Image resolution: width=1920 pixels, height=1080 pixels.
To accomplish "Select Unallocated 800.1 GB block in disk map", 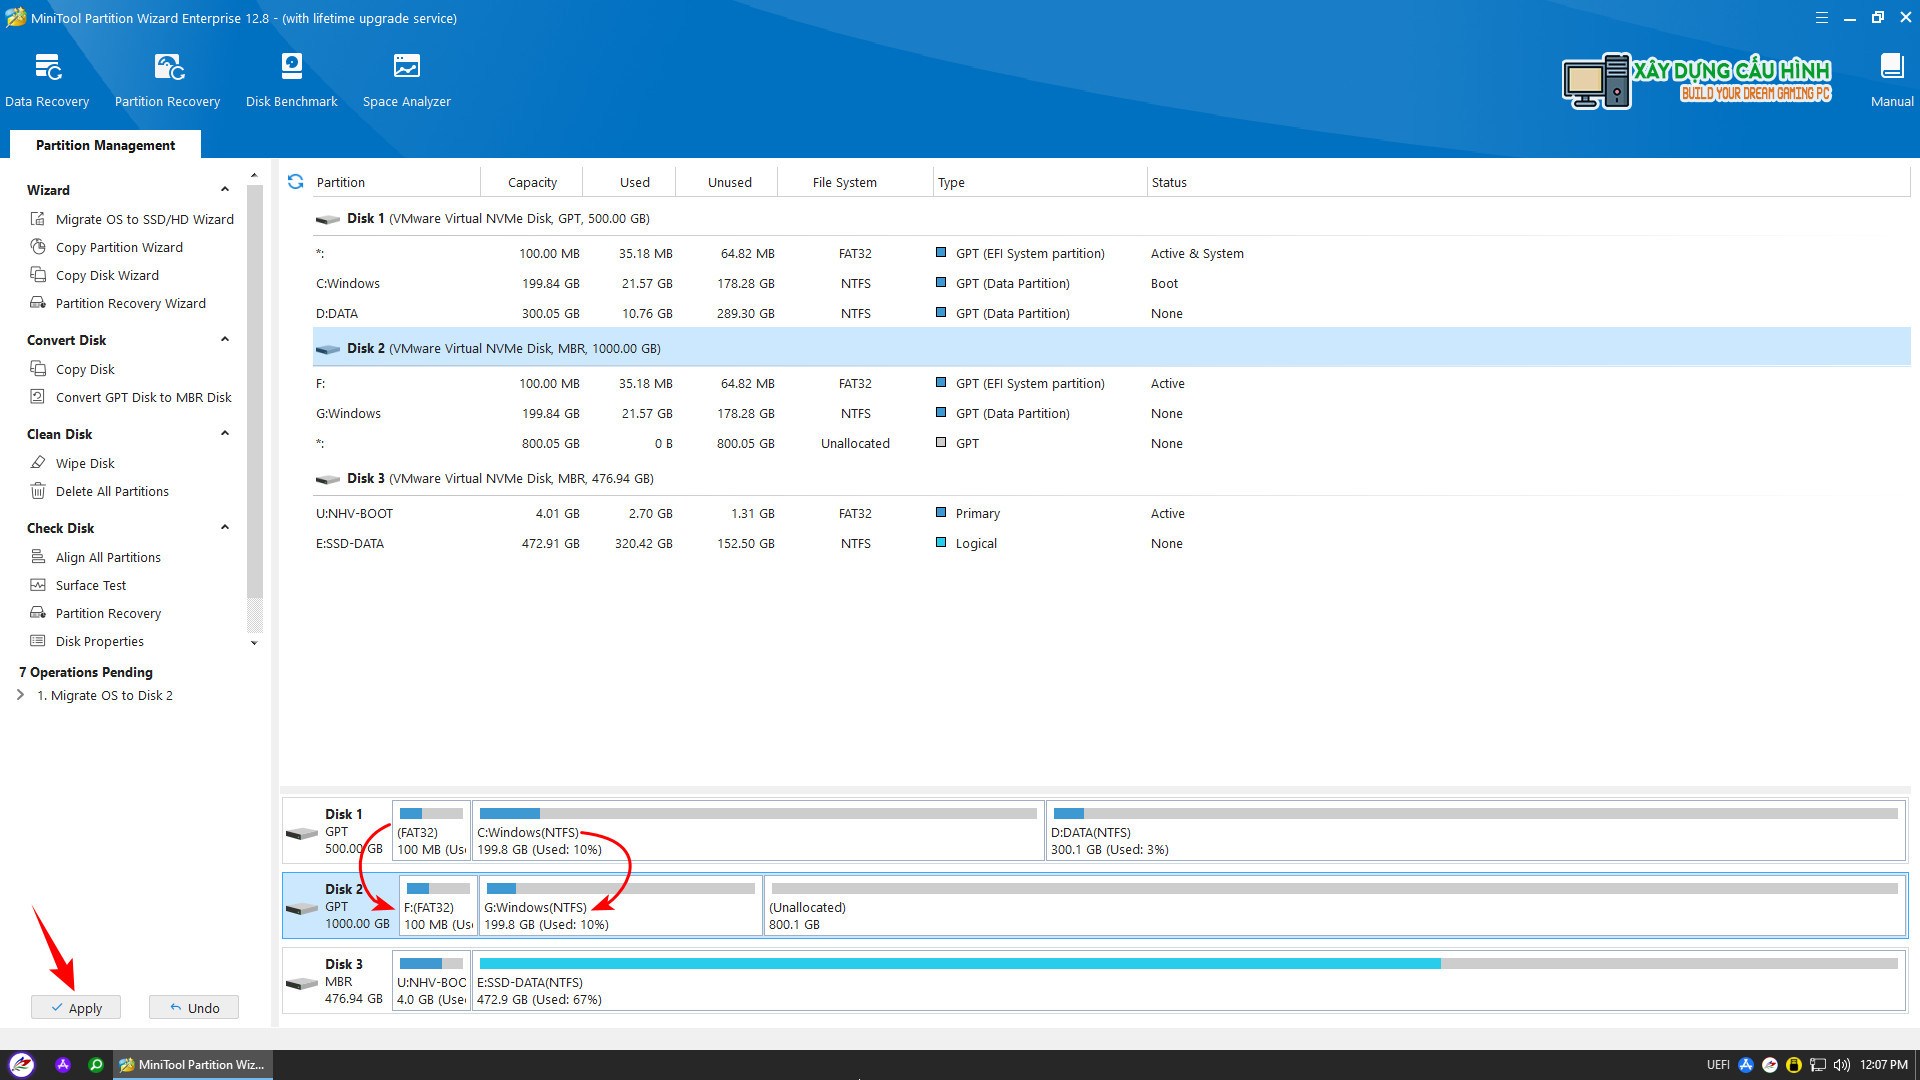I will [1335, 906].
